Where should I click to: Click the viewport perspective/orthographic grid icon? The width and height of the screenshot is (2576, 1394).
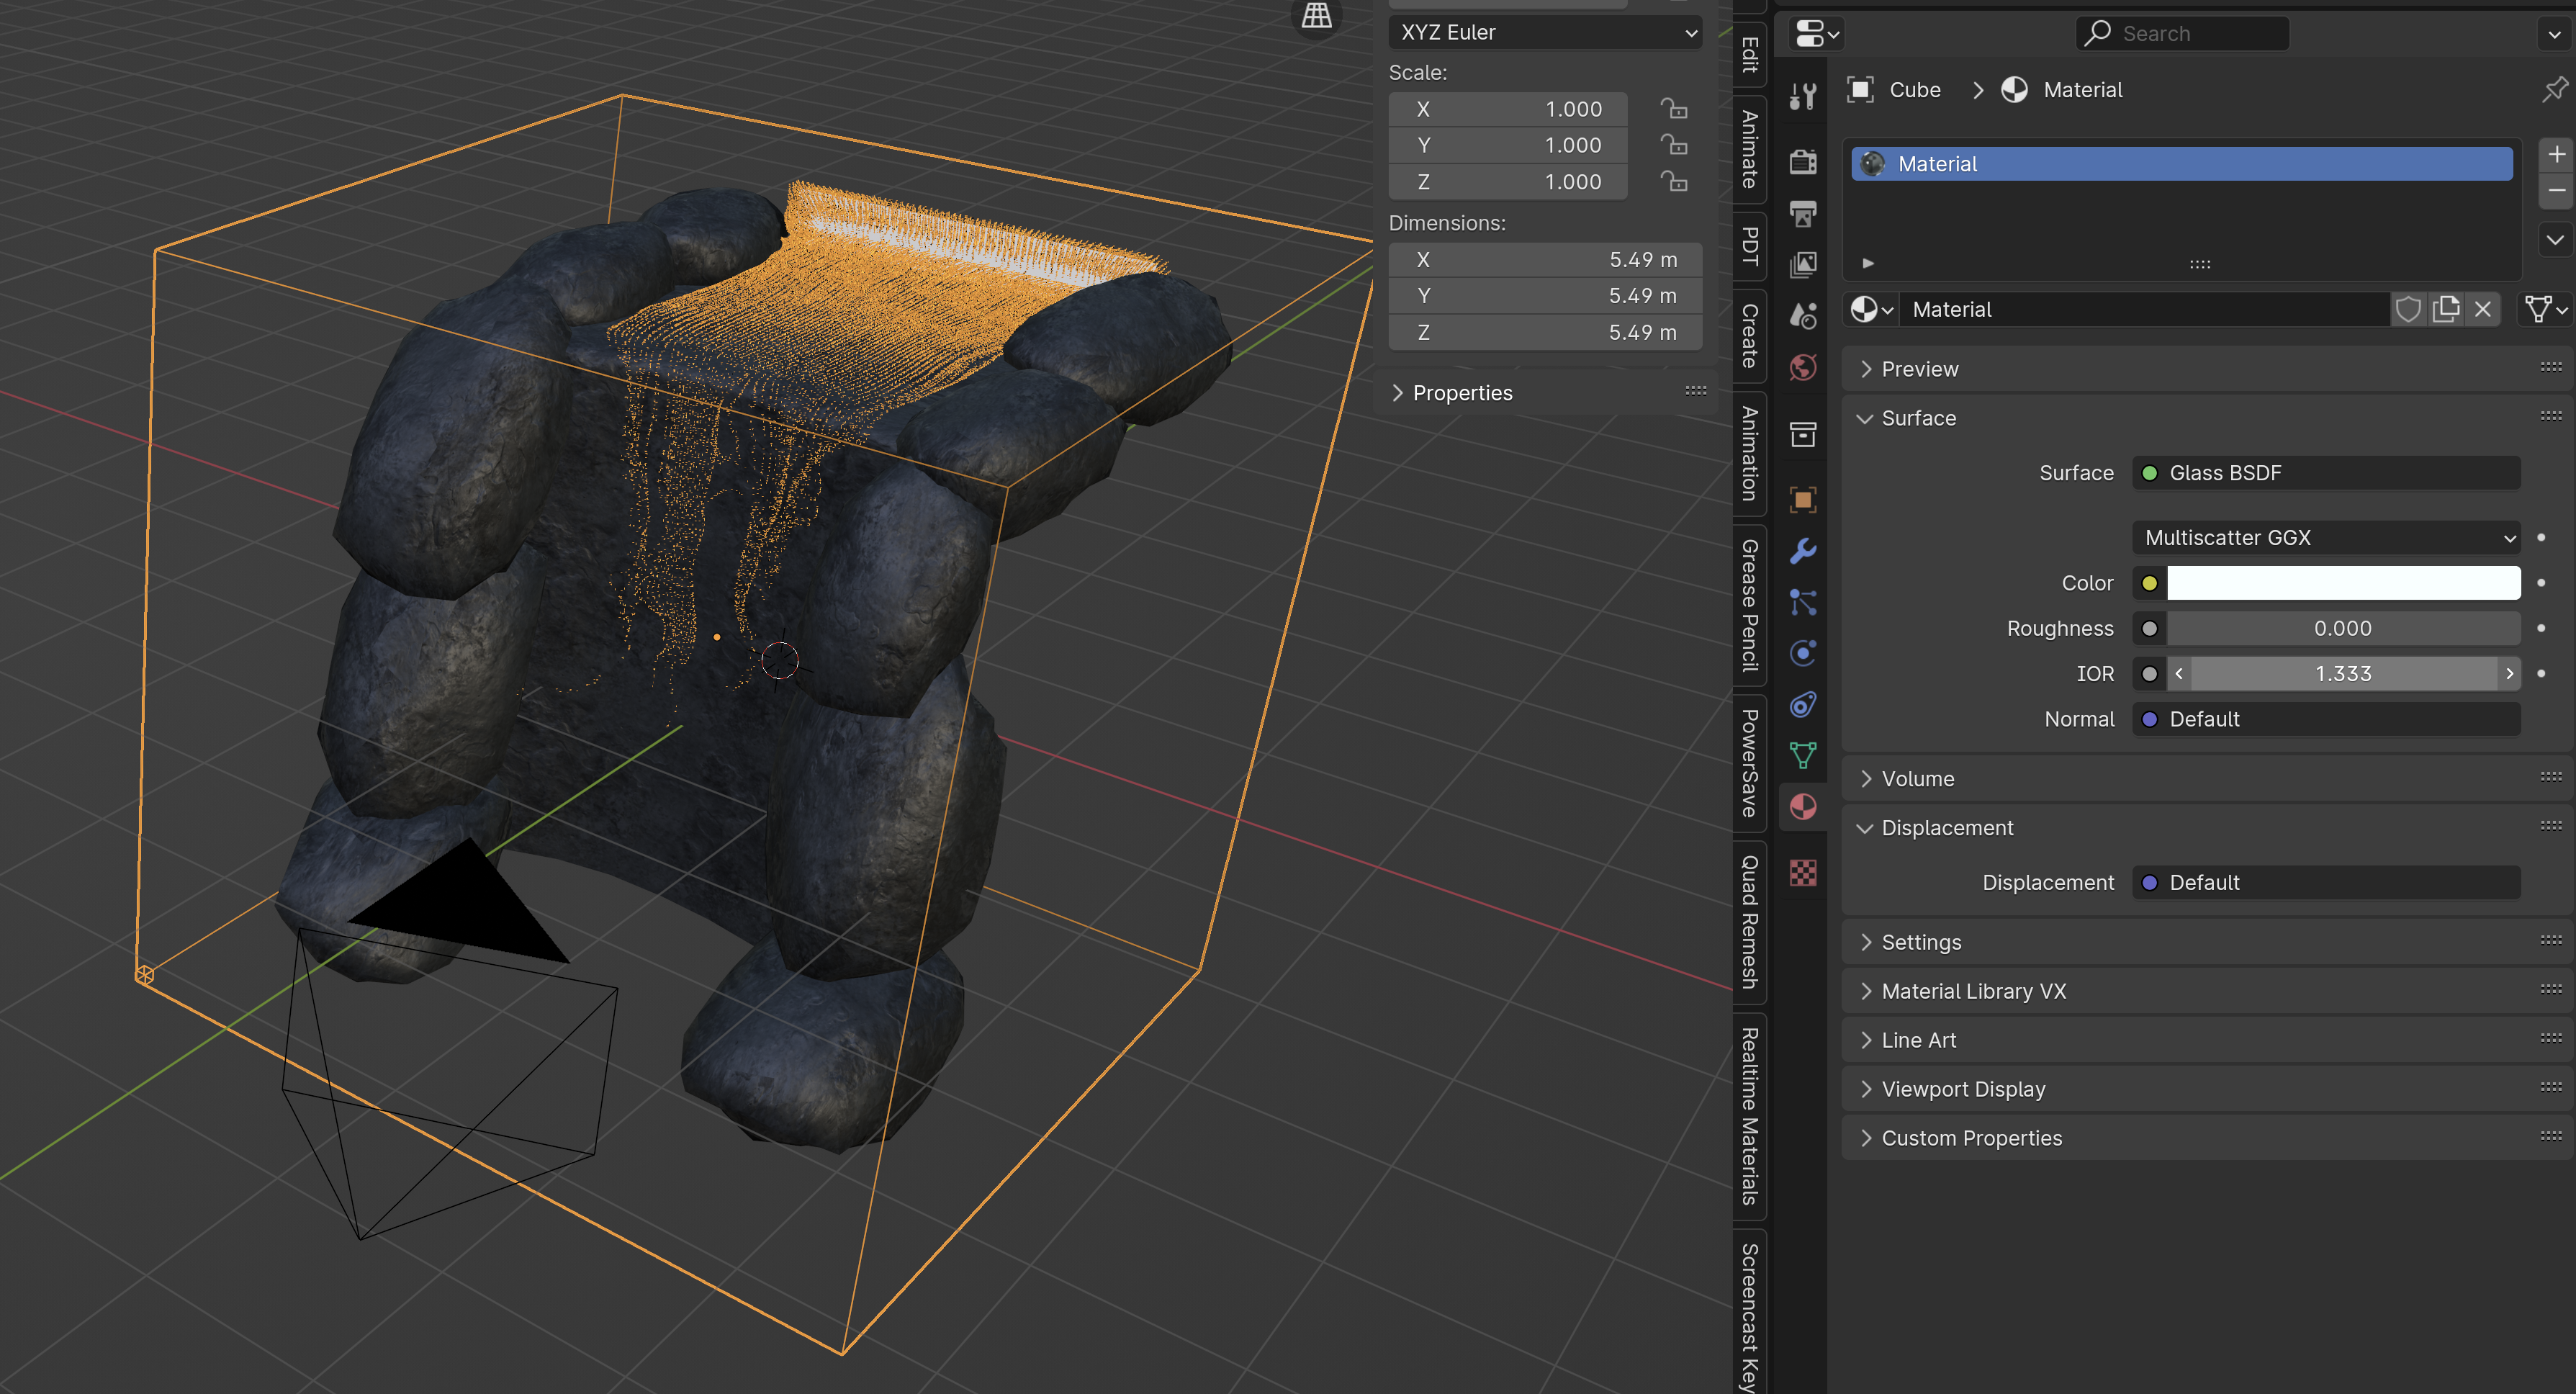coord(1316,15)
